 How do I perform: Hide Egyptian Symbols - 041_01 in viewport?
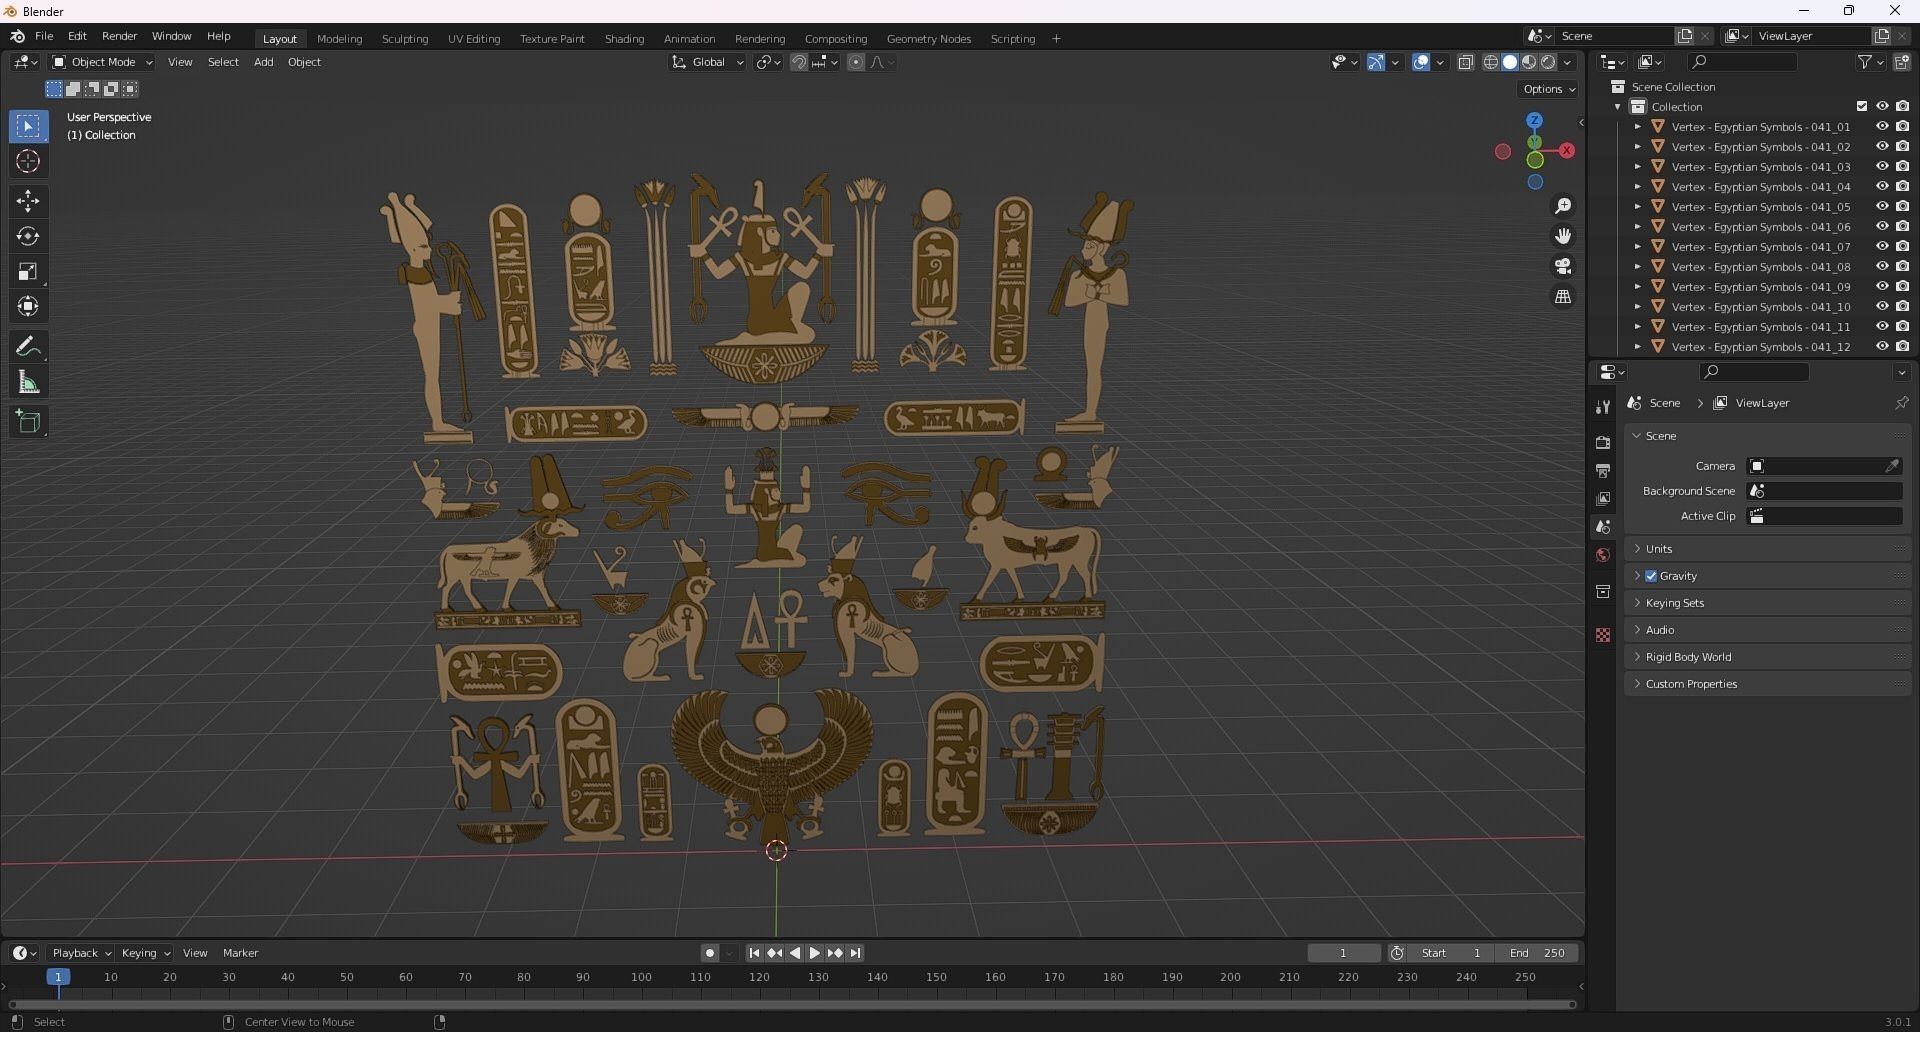[x=1882, y=127]
